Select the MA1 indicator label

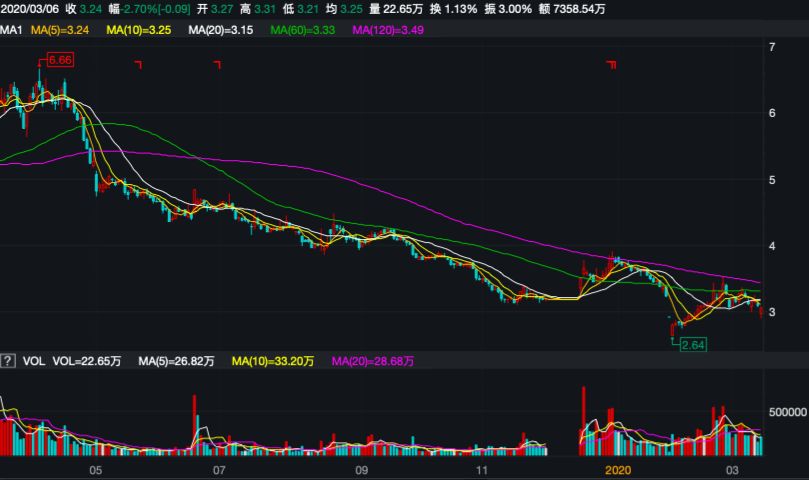pyautogui.click(x=11, y=30)
